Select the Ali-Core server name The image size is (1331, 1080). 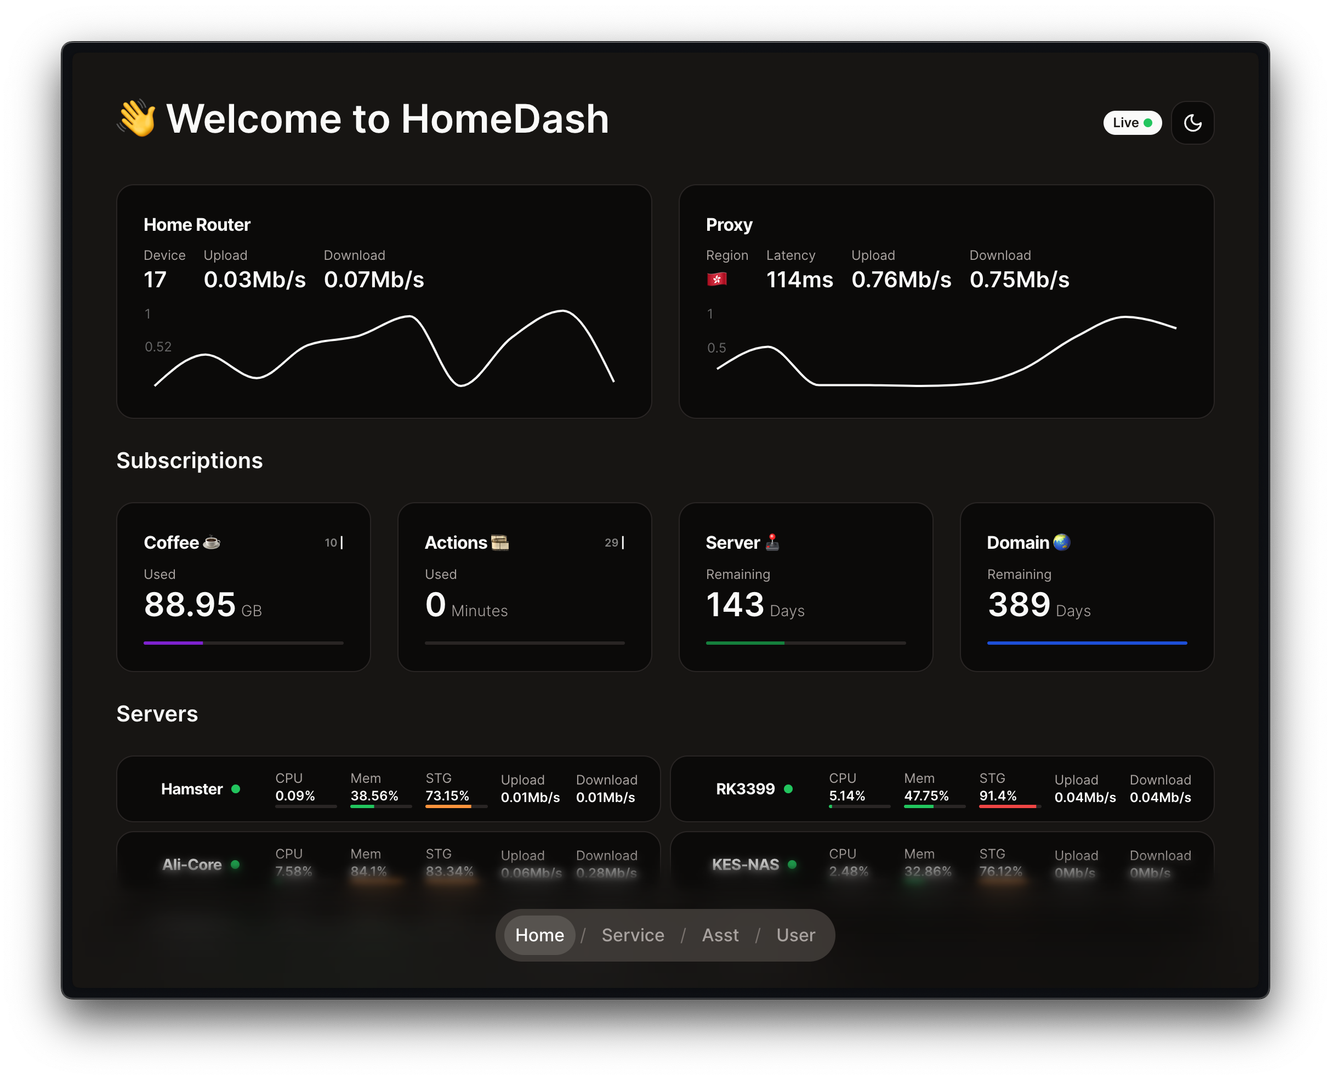tap(192, 865)
